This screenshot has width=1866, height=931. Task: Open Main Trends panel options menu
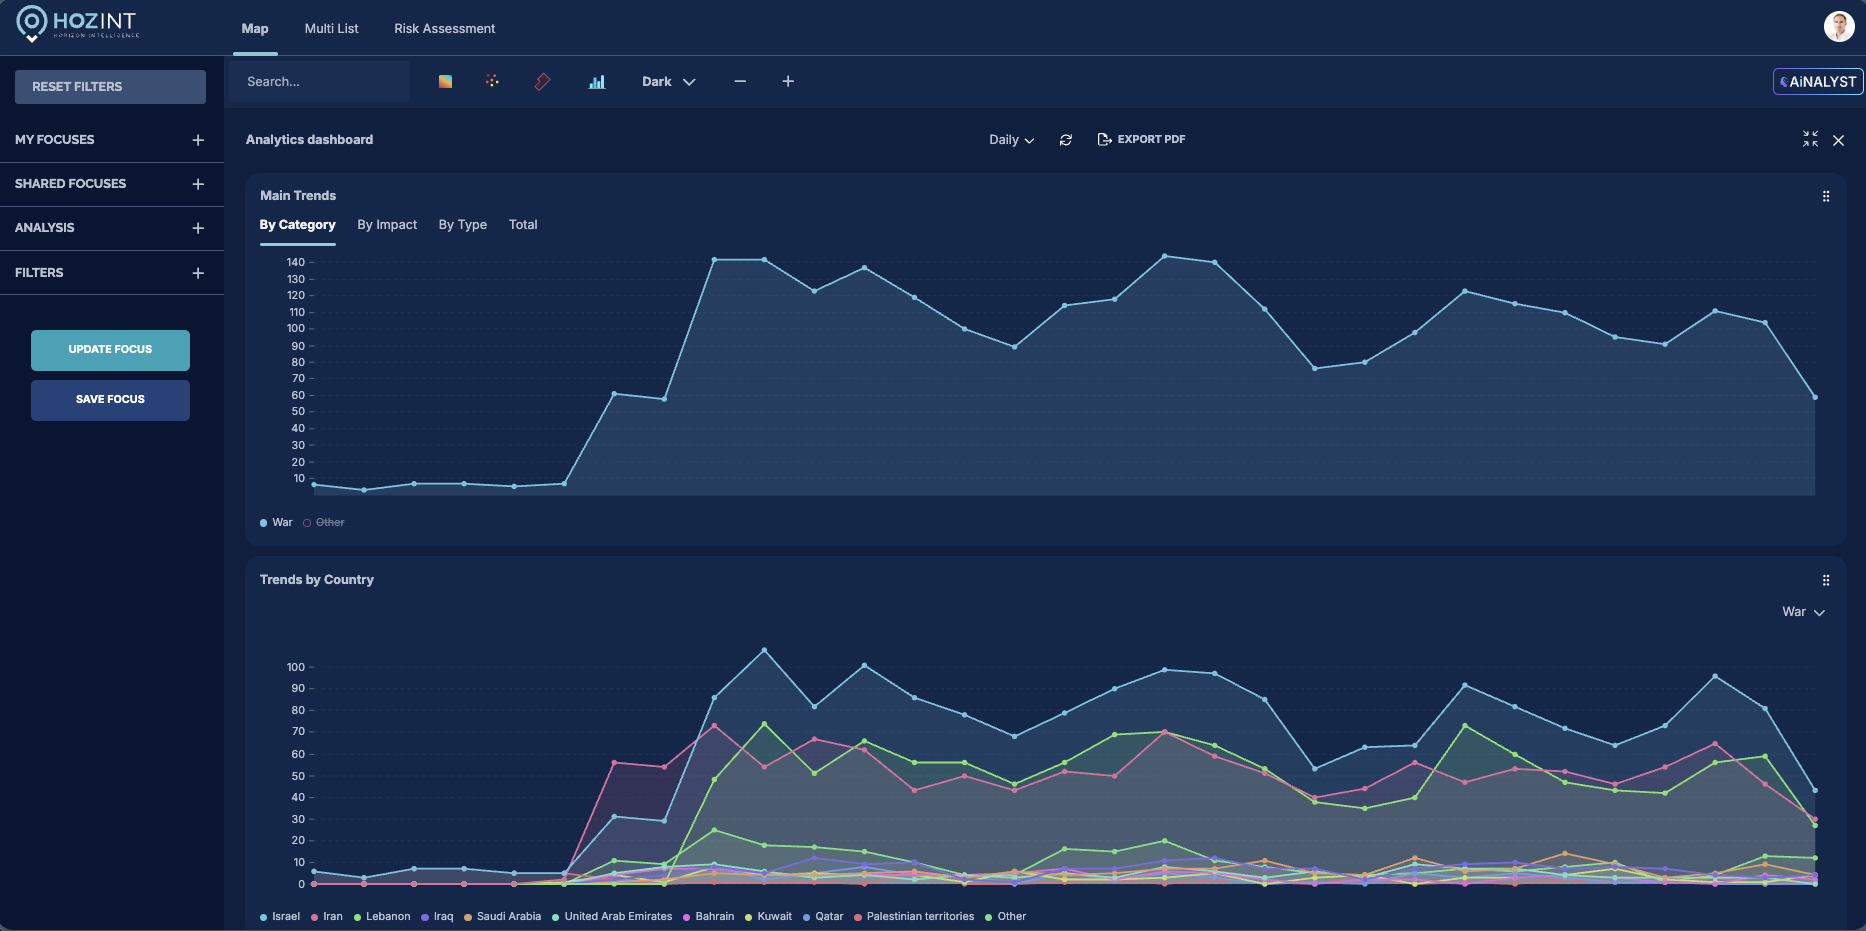click(1826, 197)
